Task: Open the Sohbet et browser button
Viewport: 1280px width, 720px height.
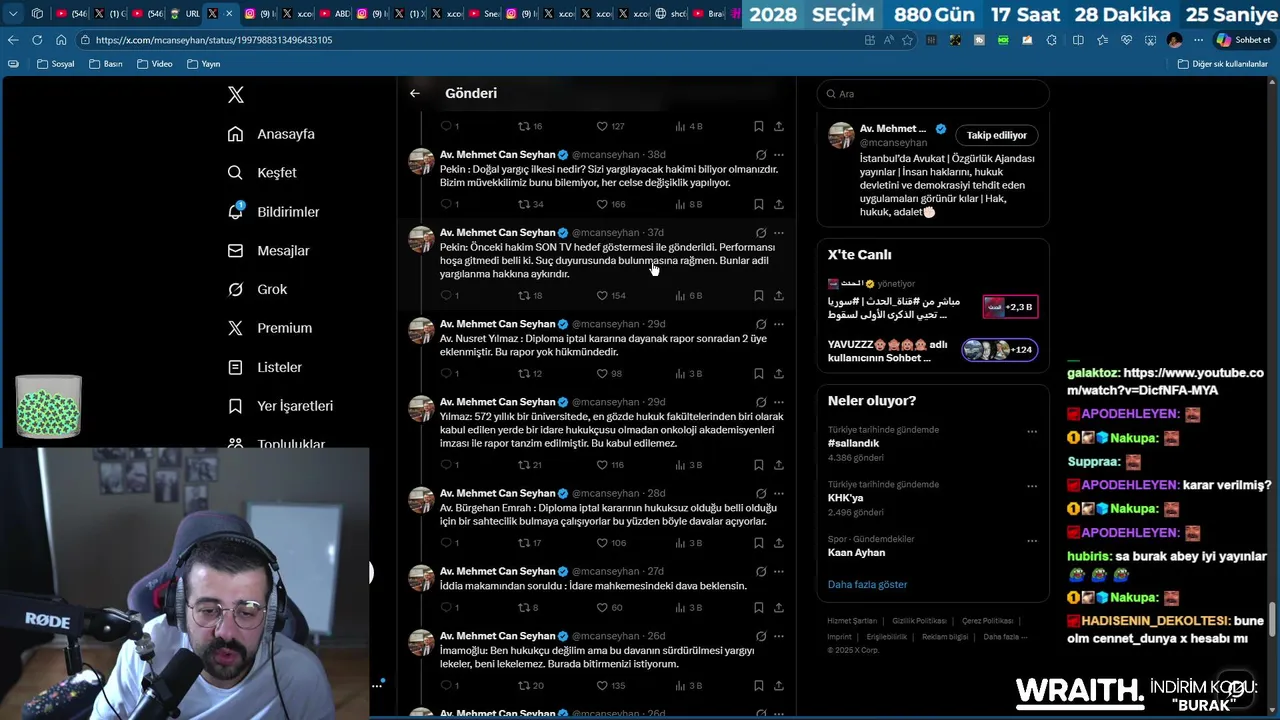Action: (1243, 40)
